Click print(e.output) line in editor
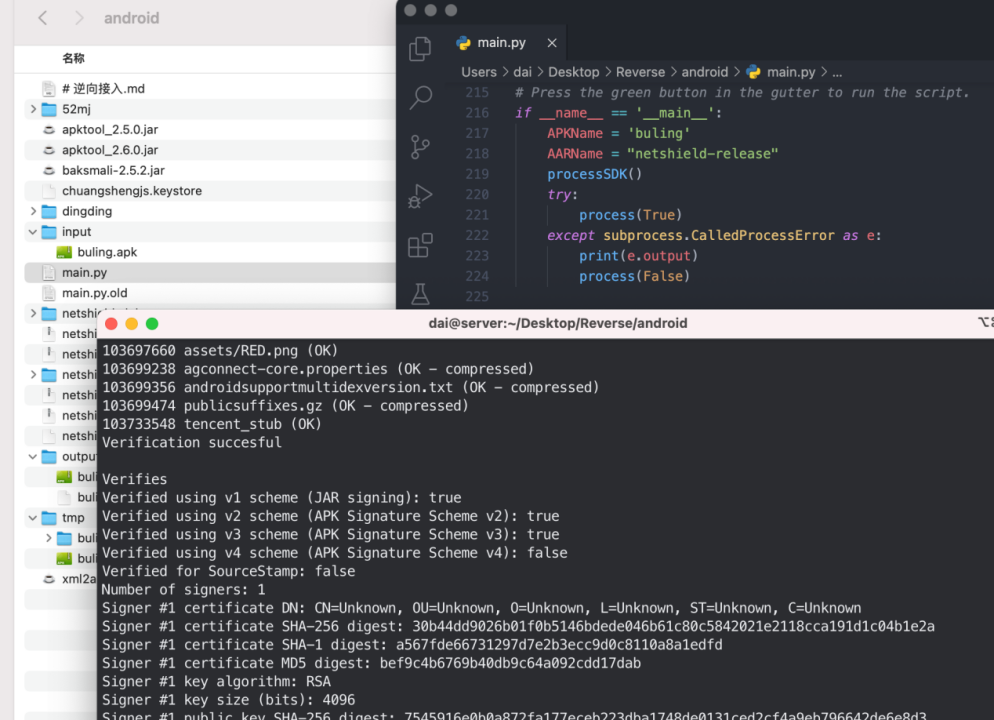 (x=638, y=256)
